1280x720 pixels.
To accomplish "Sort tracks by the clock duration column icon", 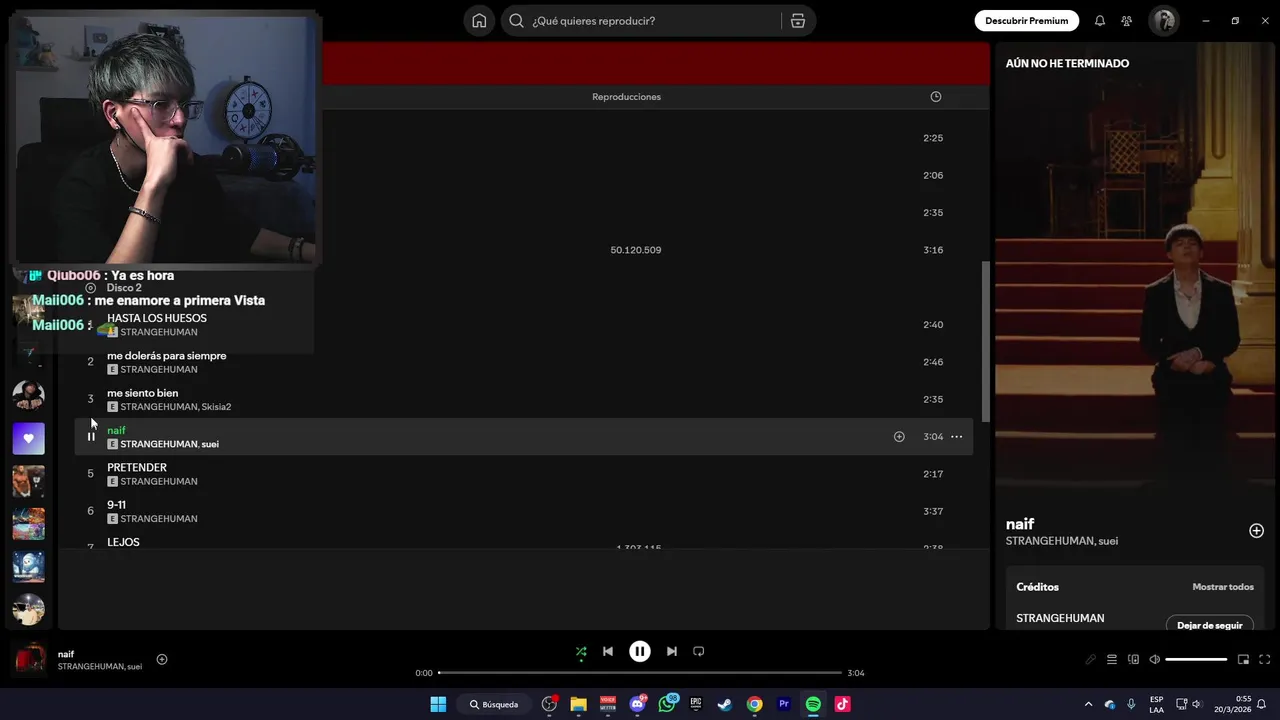I will click(936, 97).
